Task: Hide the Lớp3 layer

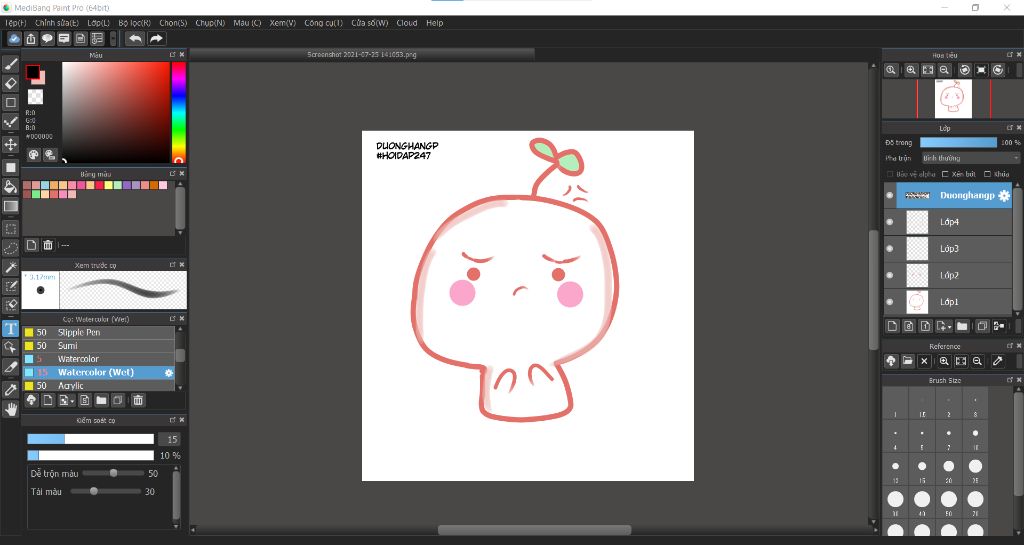Action: 889,249
